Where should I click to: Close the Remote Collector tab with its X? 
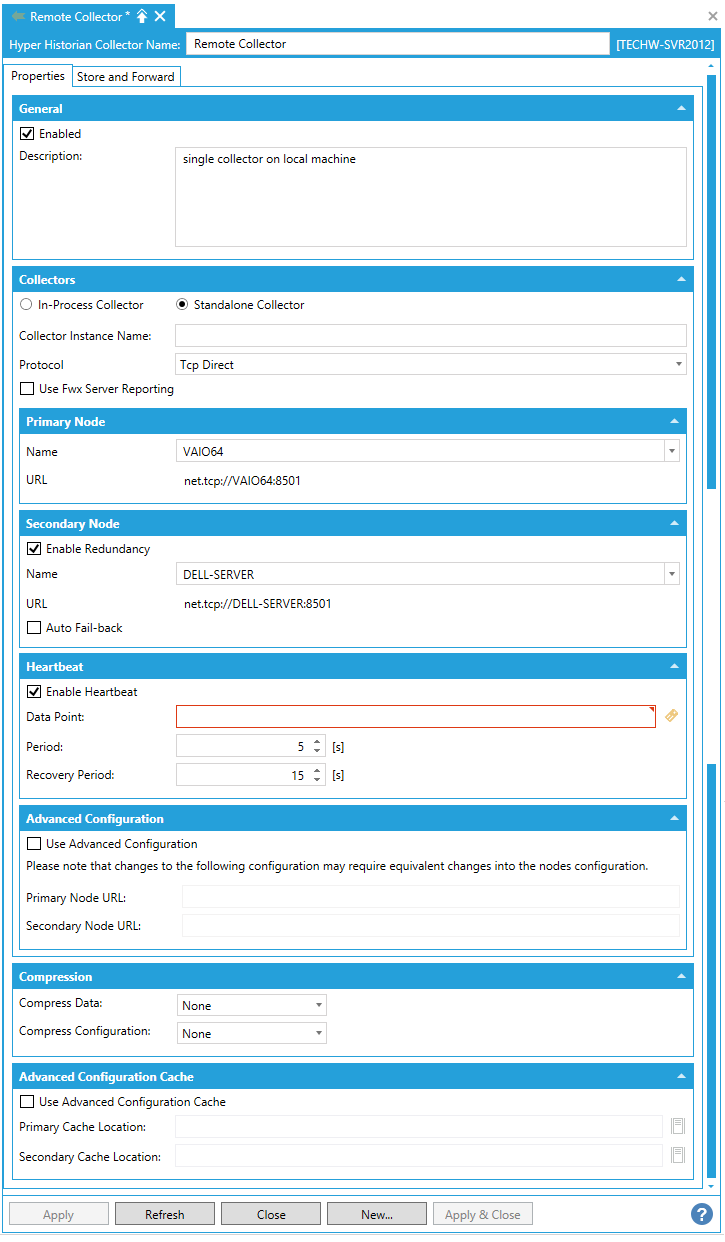pyautogui.click(x=160, y=17)
